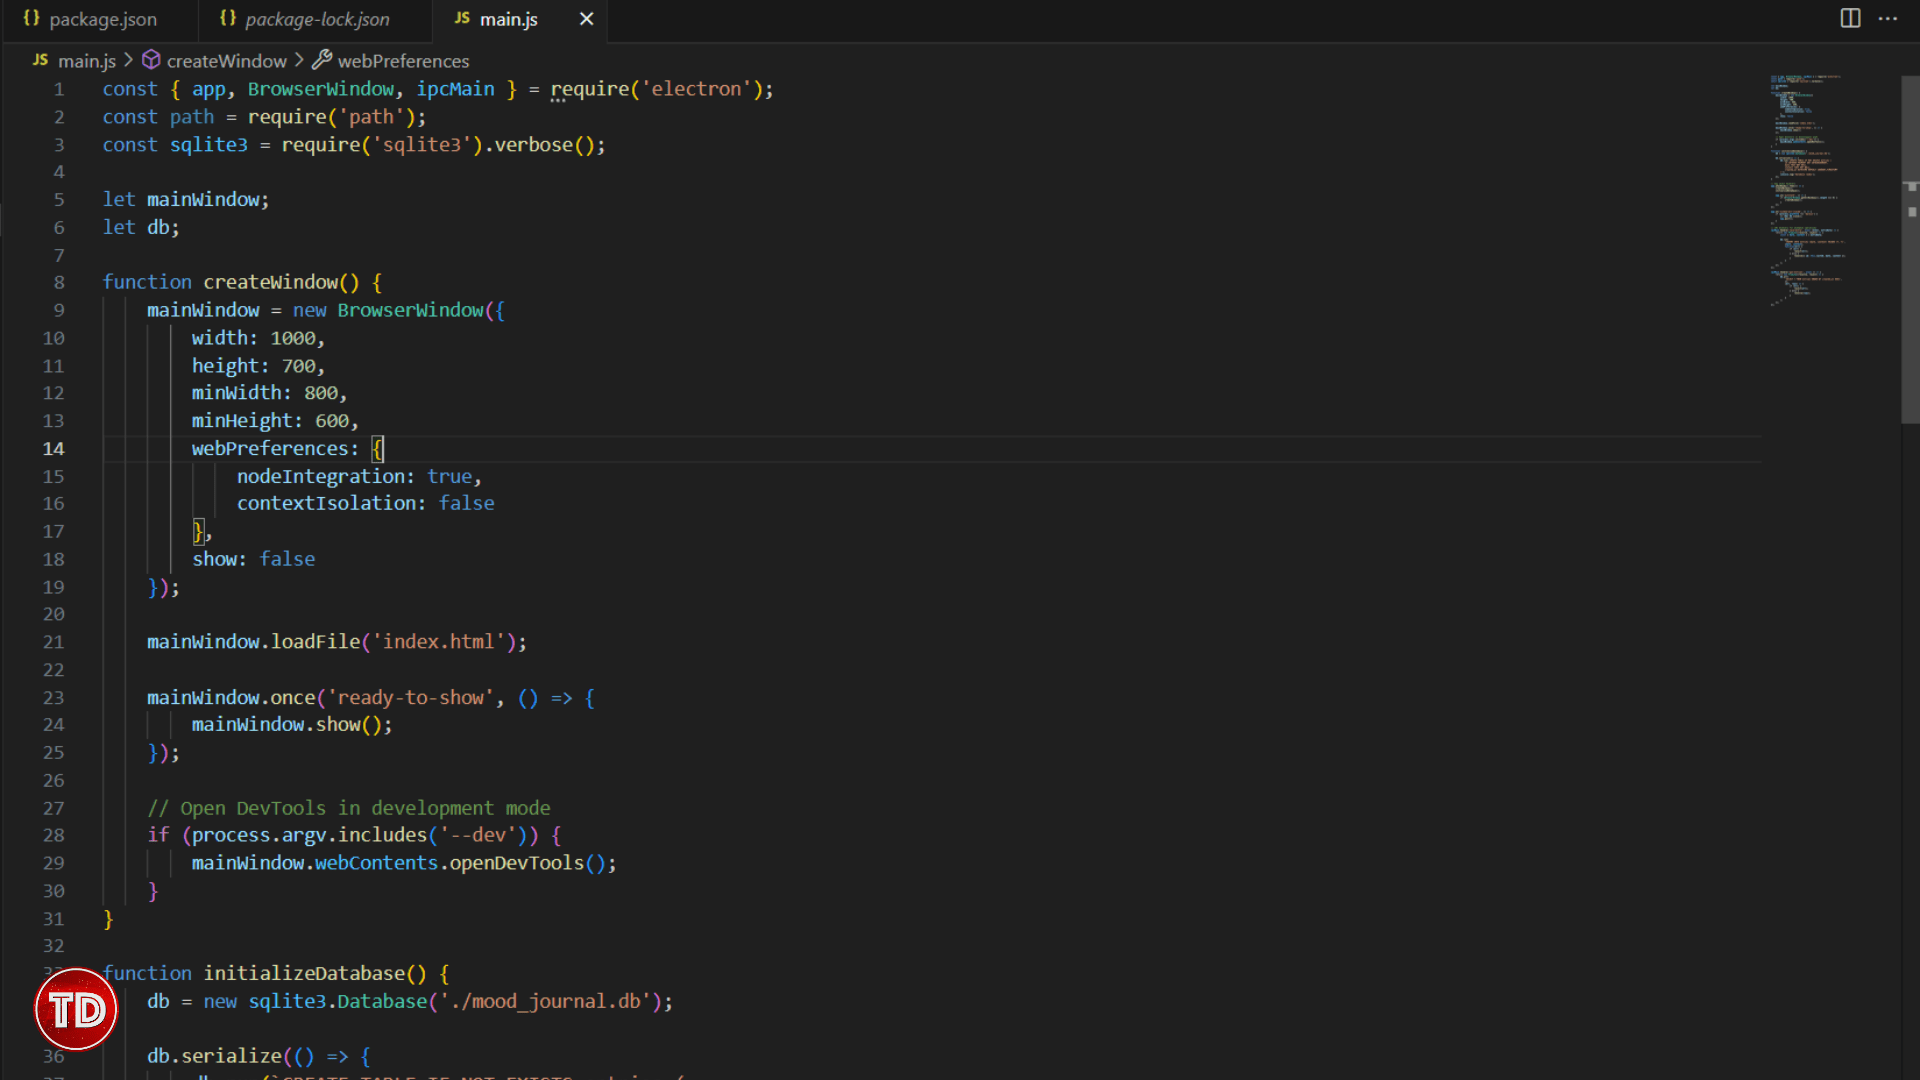Click line number 8 in gutter
This screenshot has height=1080, width=1920.
pyautogui.click(x=59, y=283)
